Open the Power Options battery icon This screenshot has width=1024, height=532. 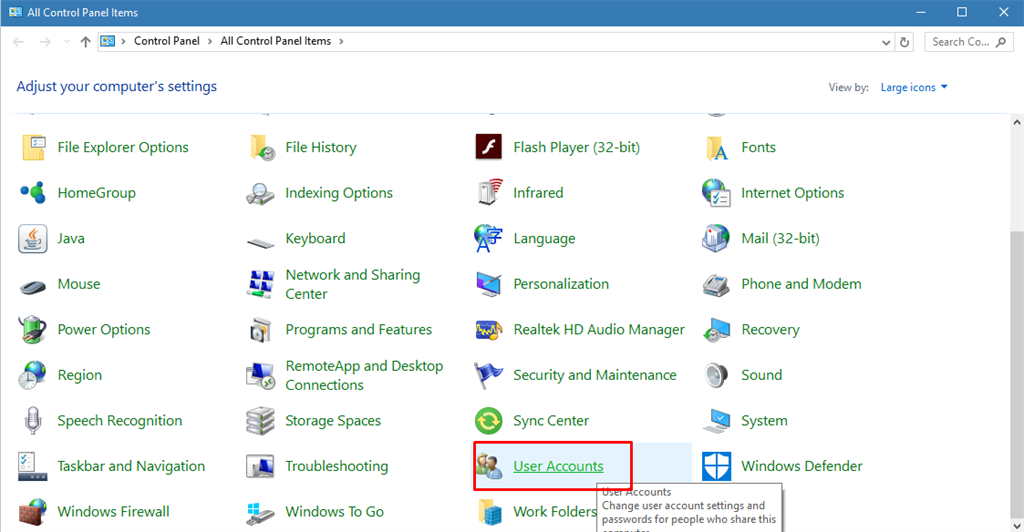[33, 330]
